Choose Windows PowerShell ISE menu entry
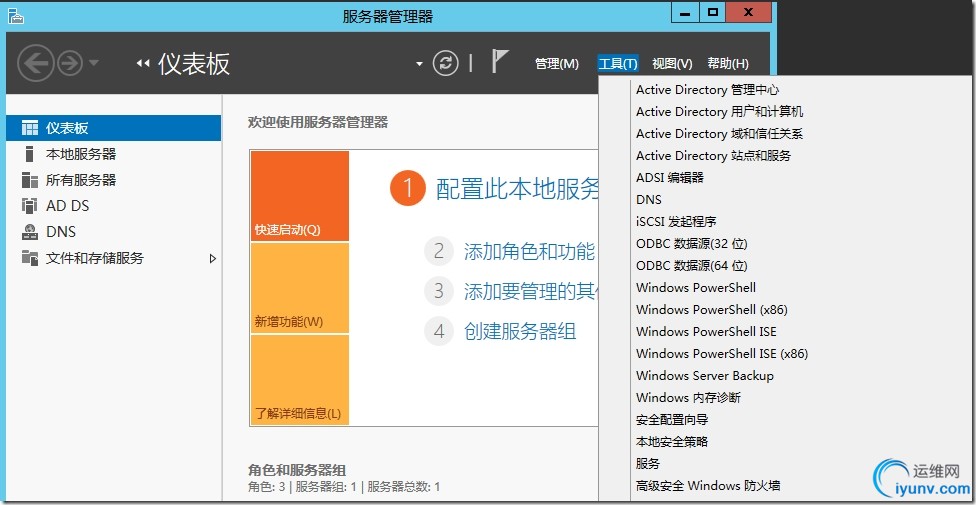The image size is (976, 505). (x=706, y=332)
